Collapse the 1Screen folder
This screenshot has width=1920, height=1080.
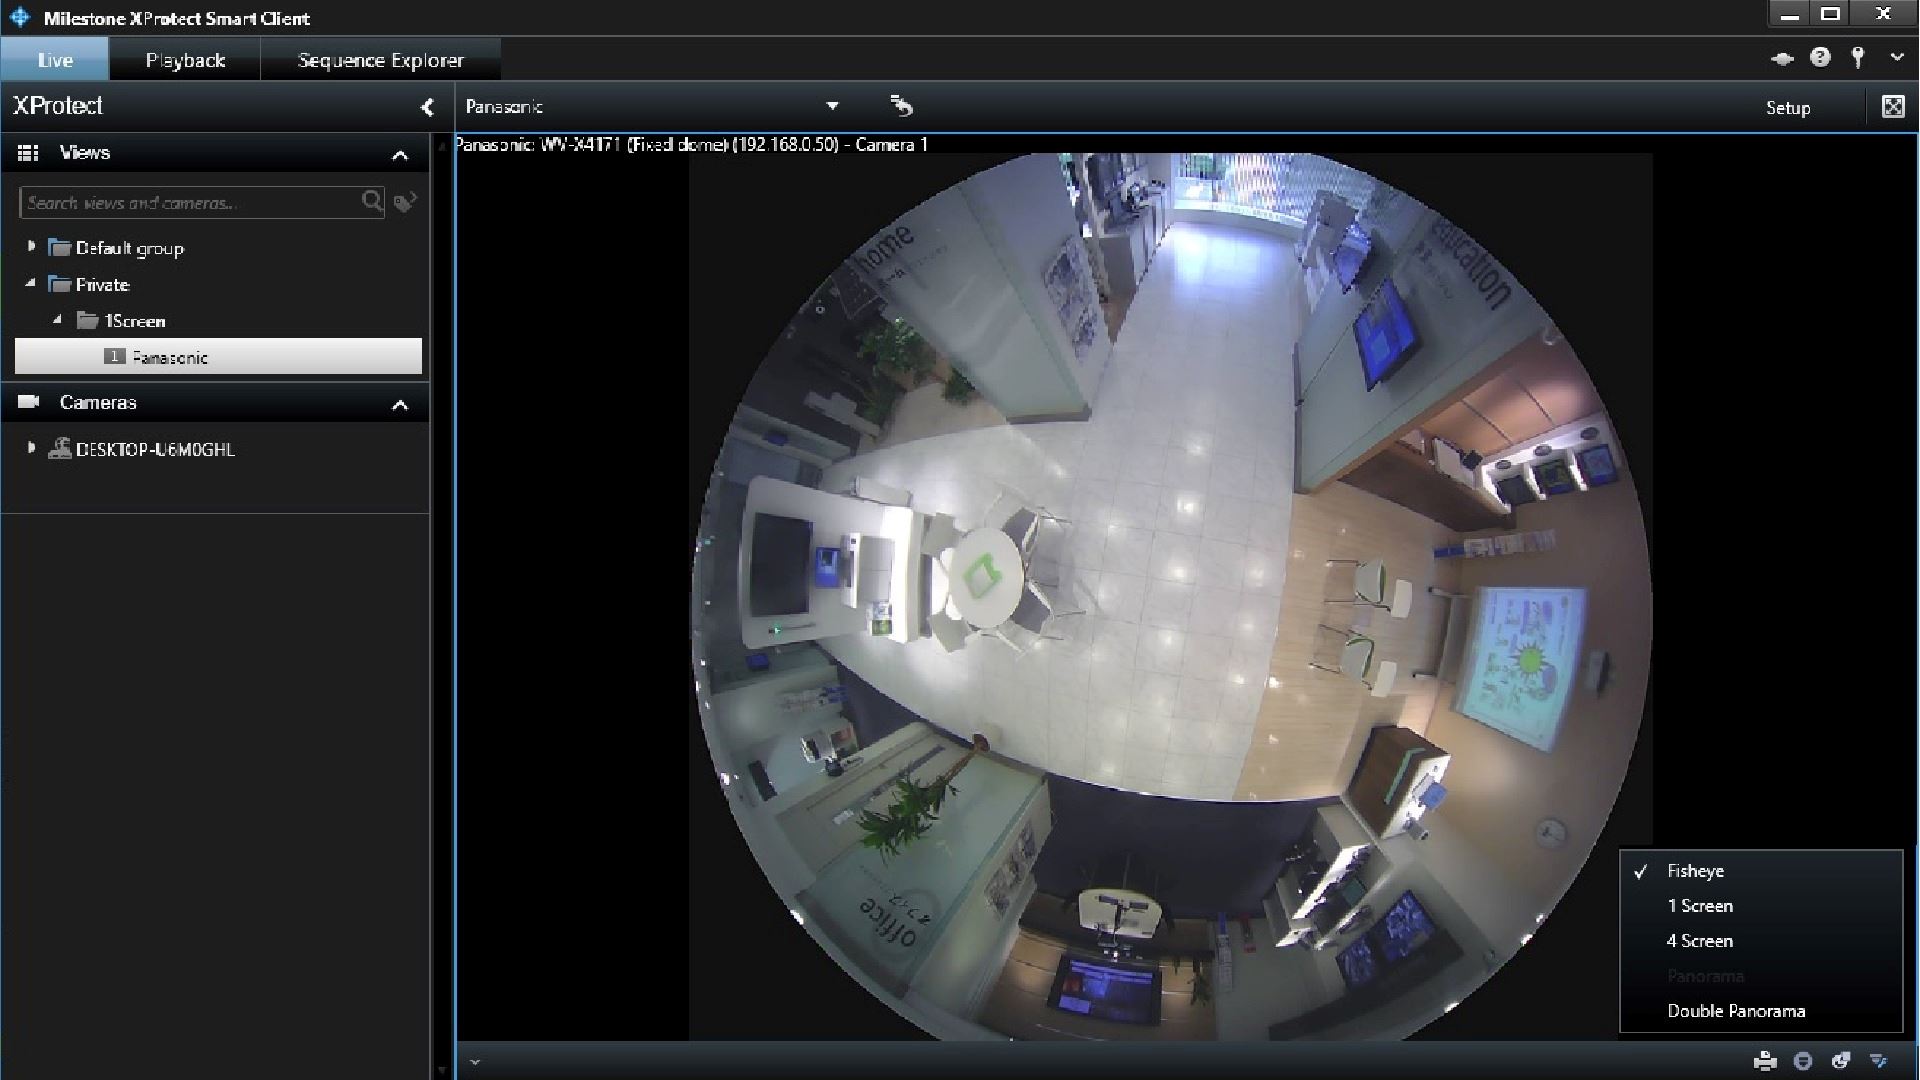(x=58, y=320)
